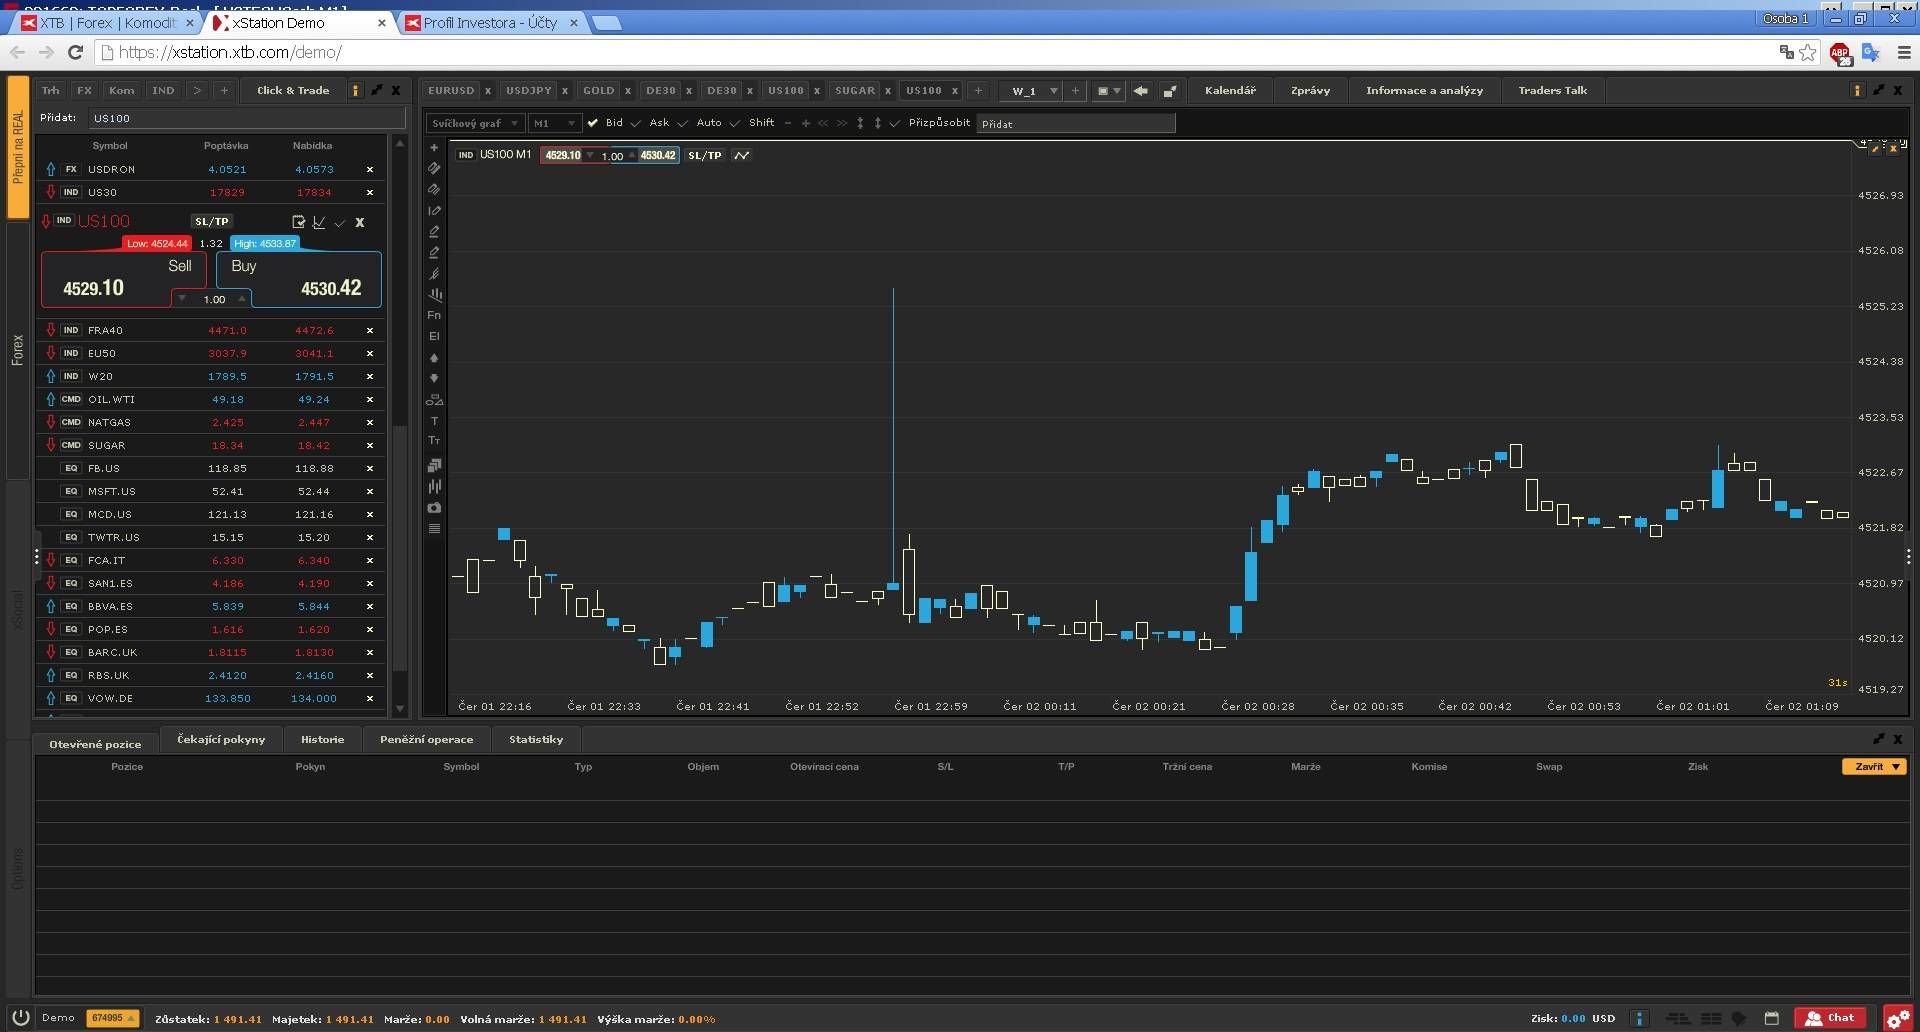Enable the Ask checkbox
The image size is (1920, 1032).
point(636,123)
